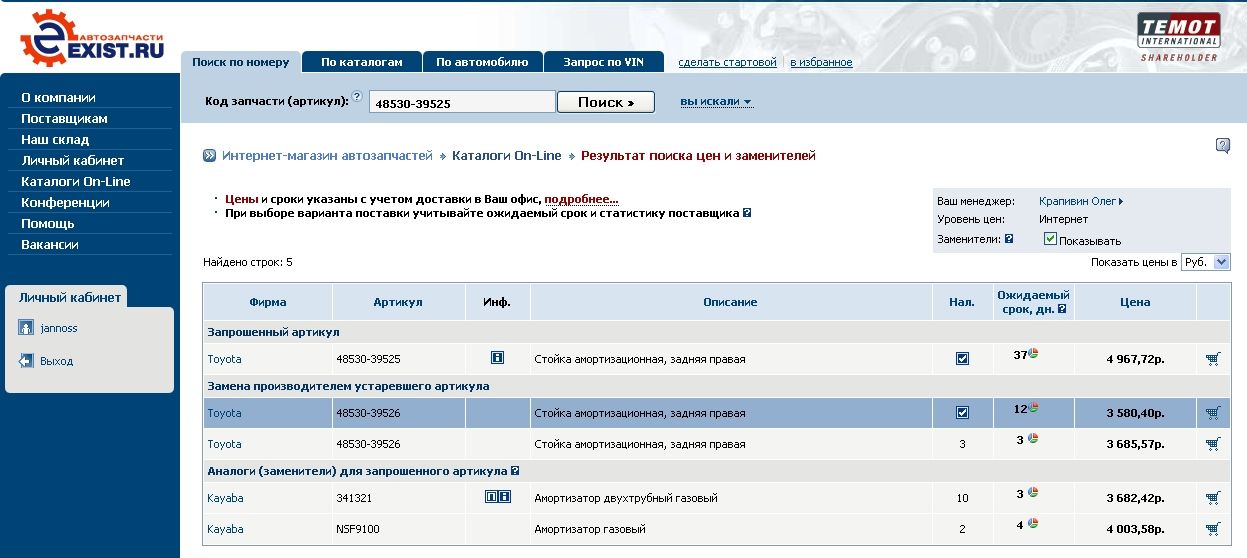This screenshot has width=1247, height=558.
Task: Open info icon for Toyota 48530-39525
Action: coord(497,358)
